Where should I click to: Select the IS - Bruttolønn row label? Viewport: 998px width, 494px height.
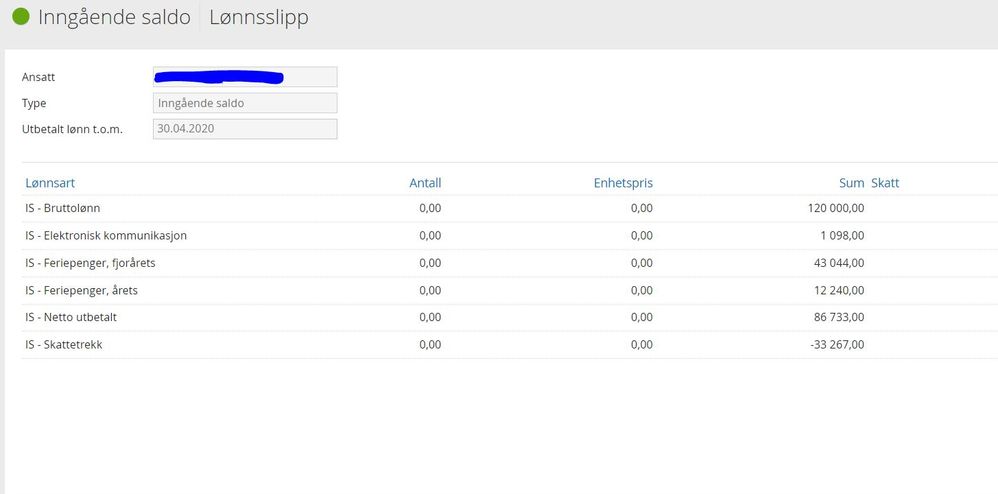pyautogui.click(x=63, y=208)
